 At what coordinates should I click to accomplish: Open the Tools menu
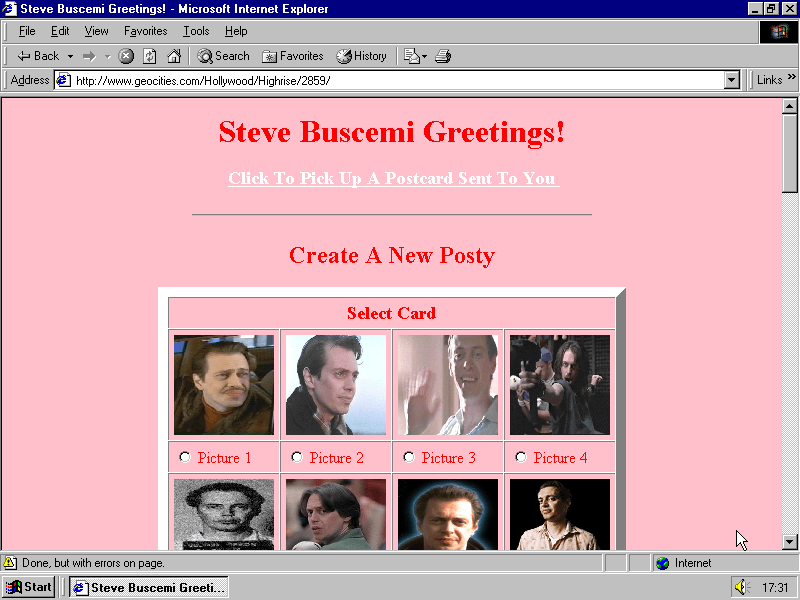(x=196, y=31)
